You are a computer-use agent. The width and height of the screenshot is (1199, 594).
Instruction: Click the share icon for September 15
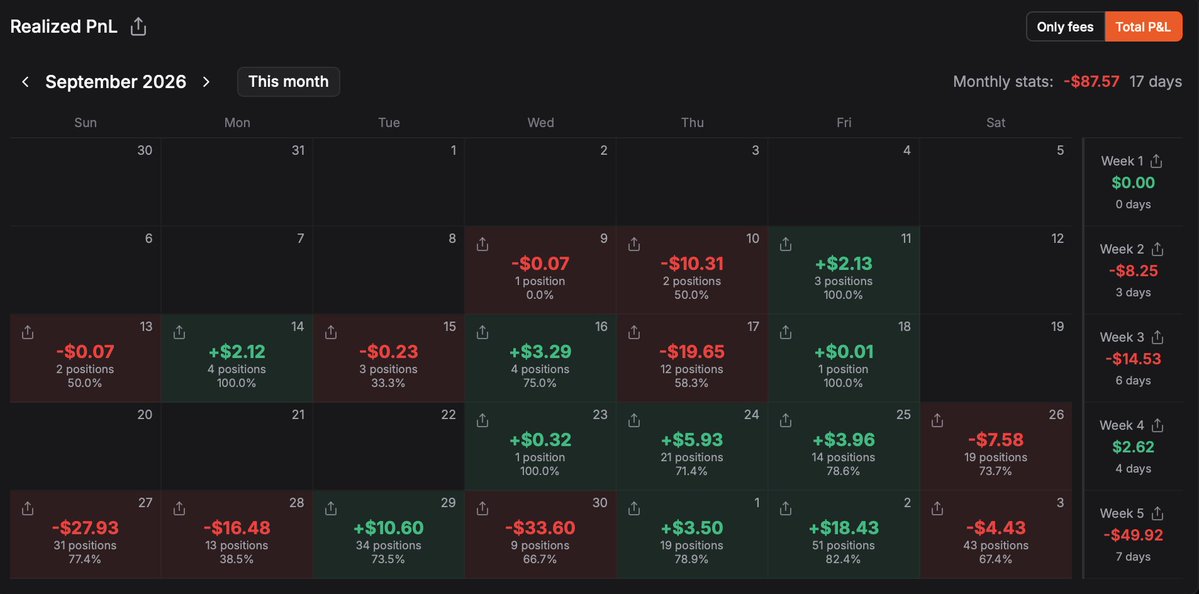tap(331, 333)
